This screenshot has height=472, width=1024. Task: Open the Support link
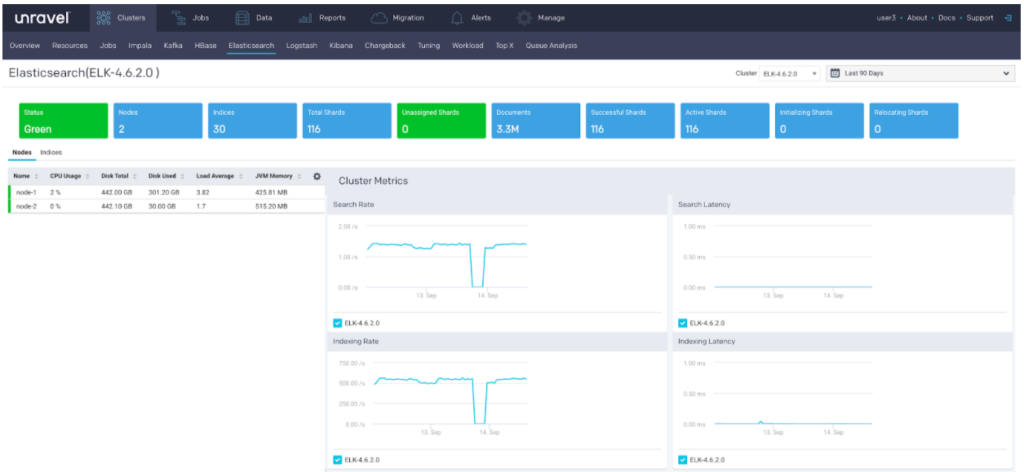coord(980,18)
